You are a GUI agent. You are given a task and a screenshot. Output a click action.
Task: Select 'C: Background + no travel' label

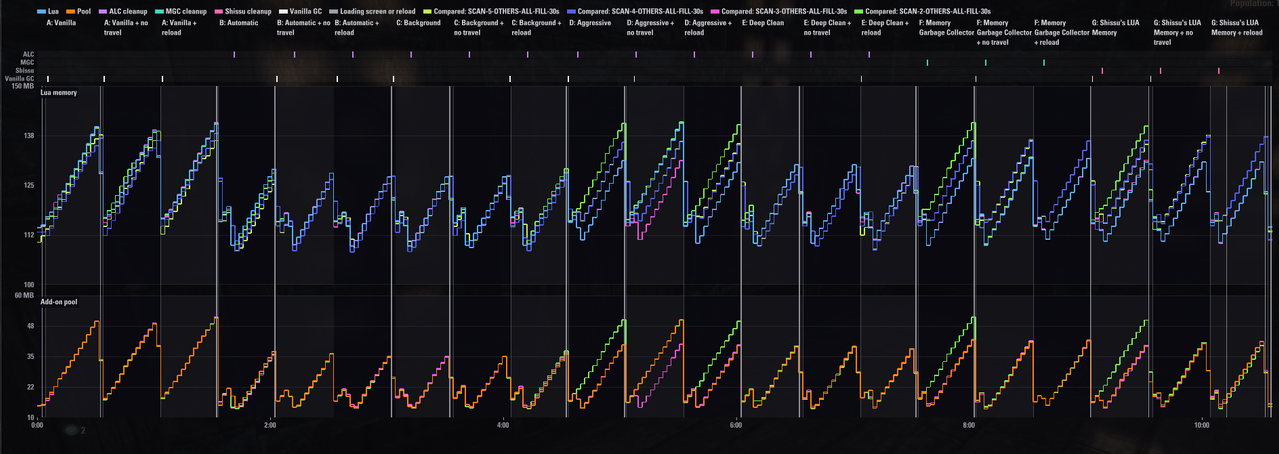click(x=479, y=27)
